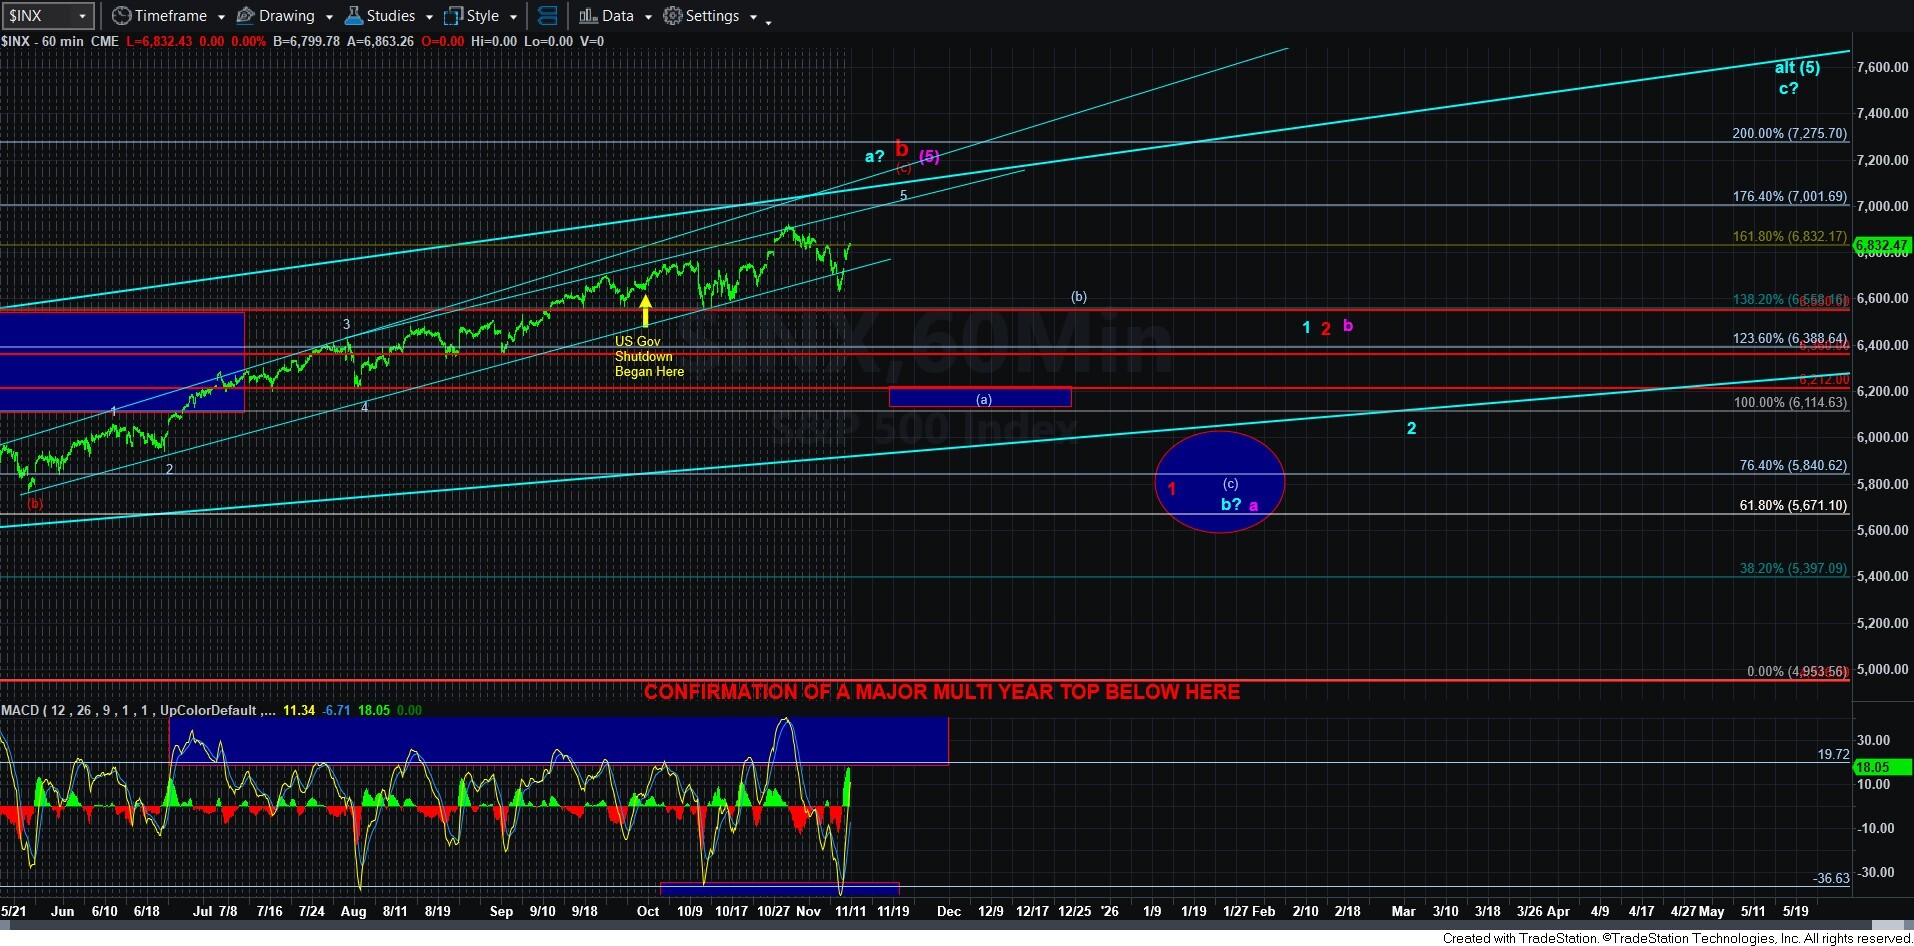
Task: Click the Timeframe clock icon
Action: pos(121,16)
